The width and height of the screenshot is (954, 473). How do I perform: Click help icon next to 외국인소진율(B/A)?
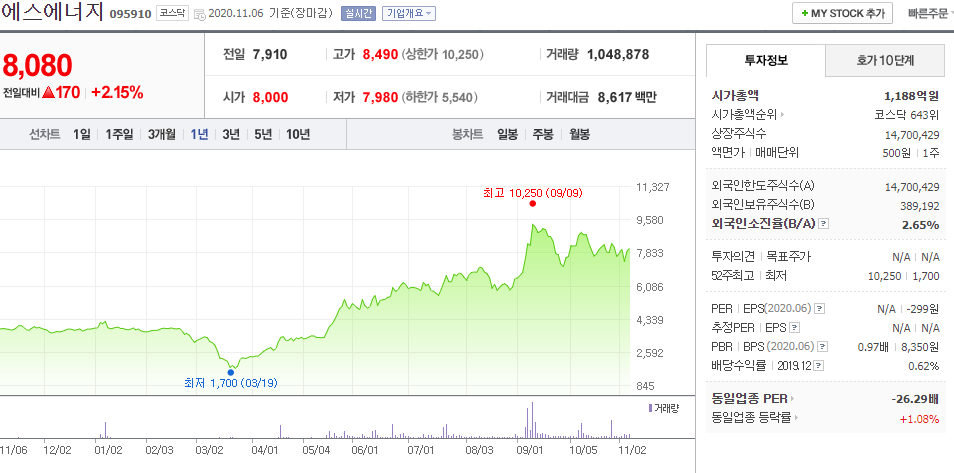click(824, 224)
